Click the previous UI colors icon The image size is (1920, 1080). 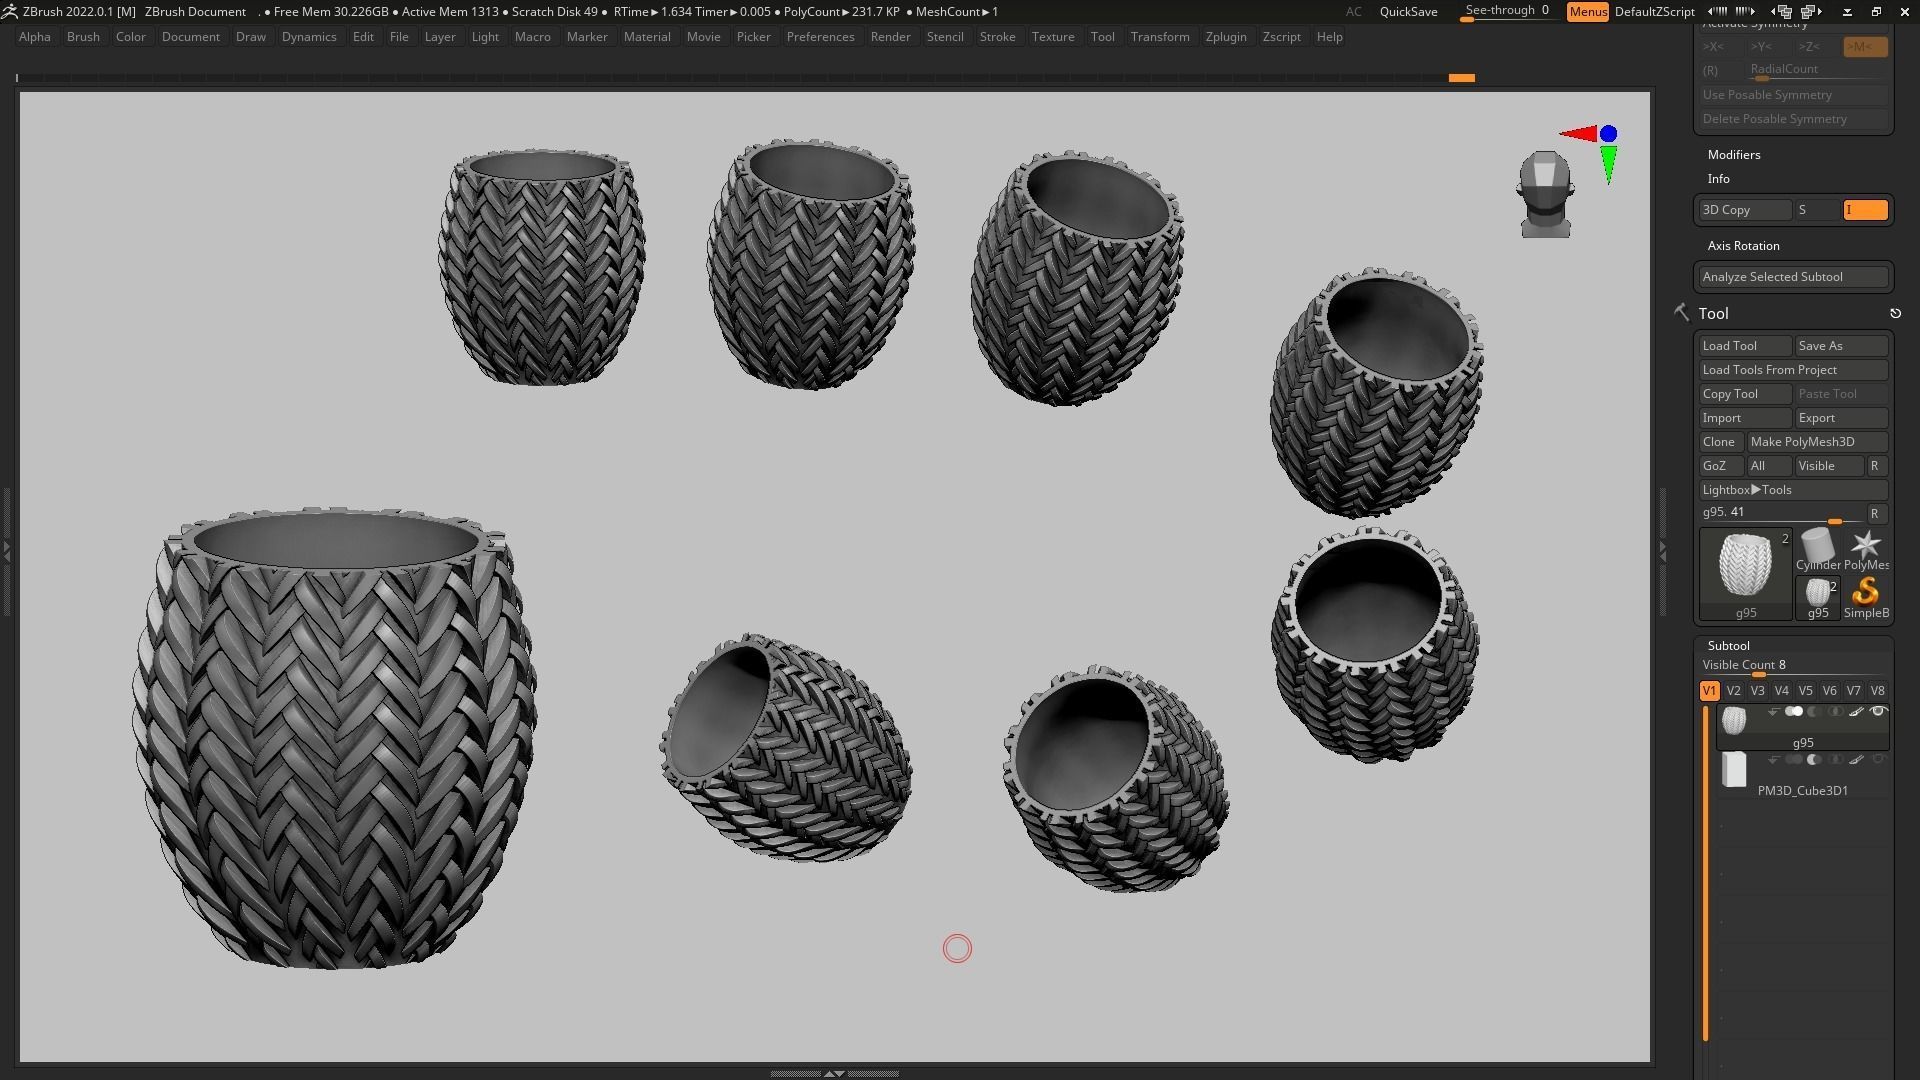point(1717,12)
